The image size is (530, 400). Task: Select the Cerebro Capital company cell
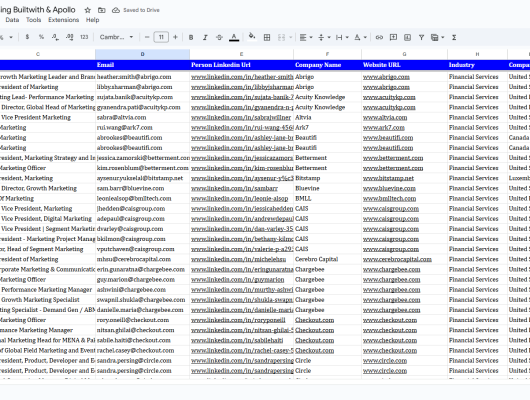327,260
